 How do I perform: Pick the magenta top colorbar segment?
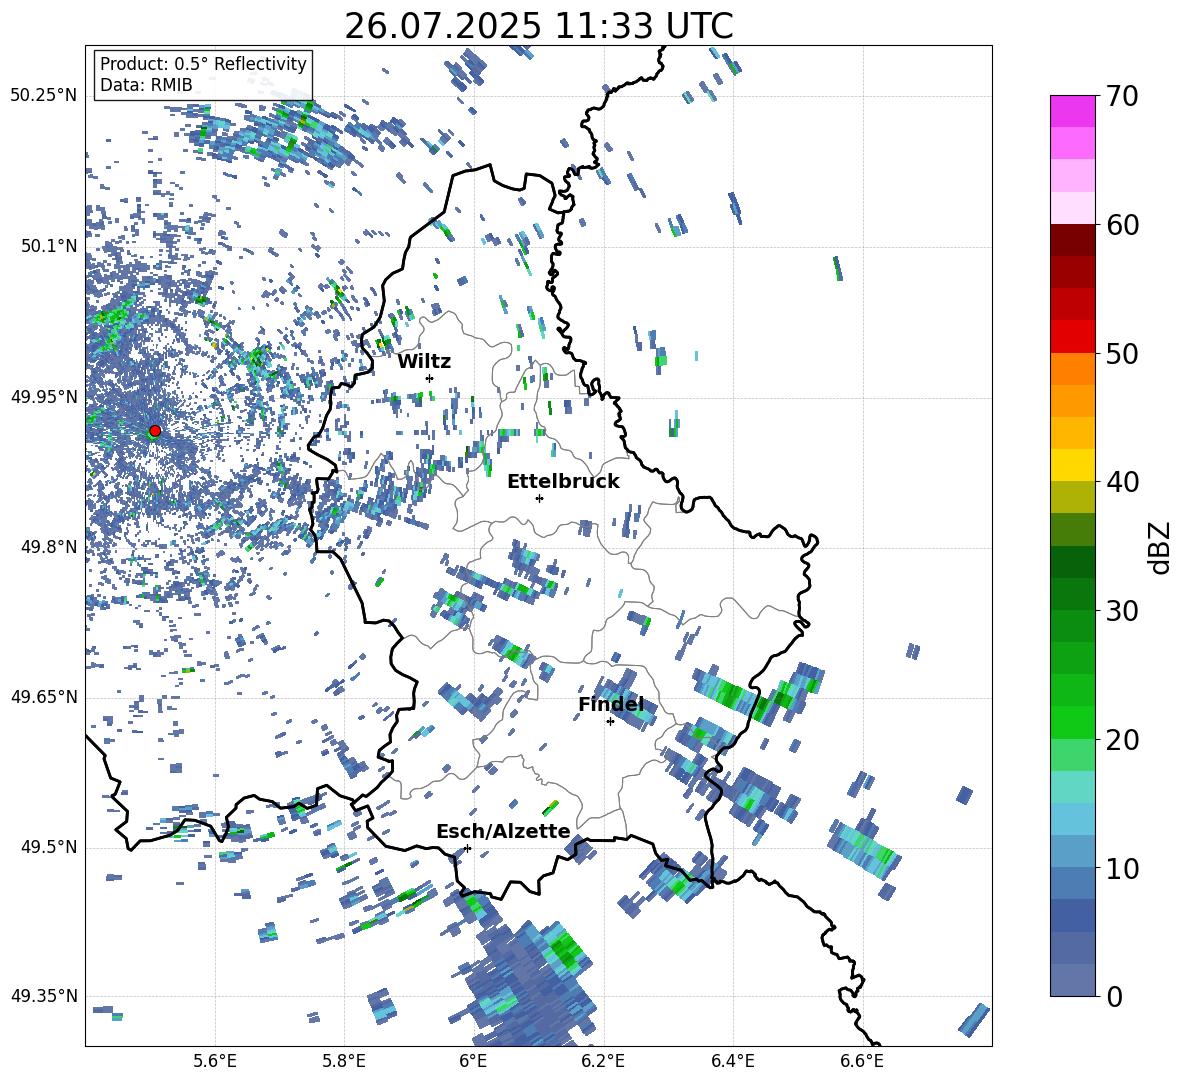tap(1072, 111)
